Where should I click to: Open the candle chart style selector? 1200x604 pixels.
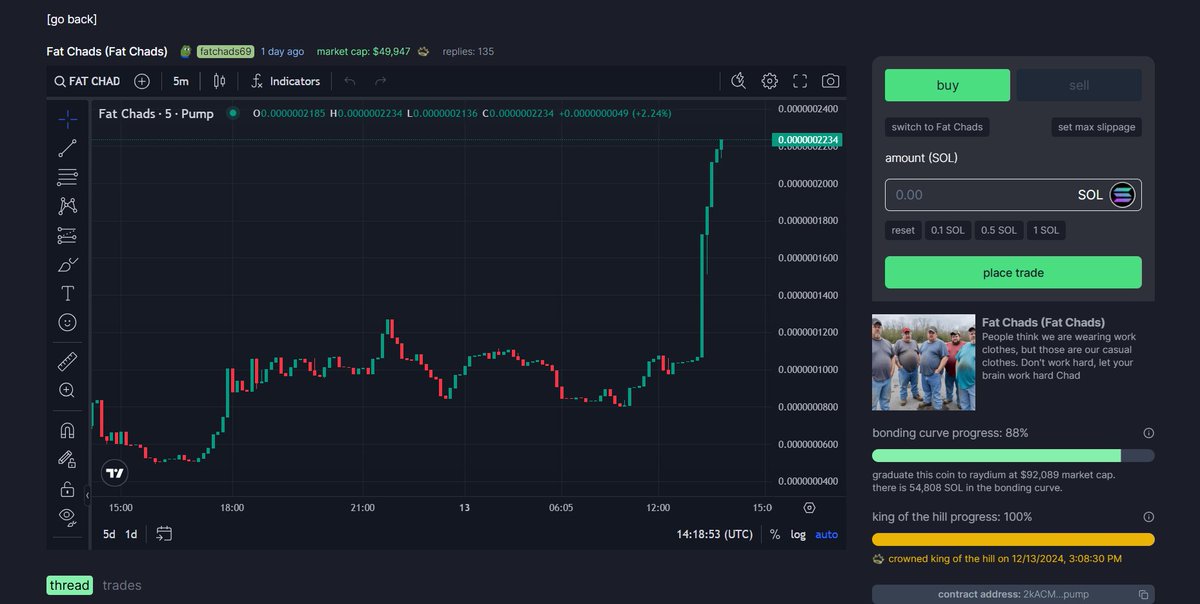(219, 81)
